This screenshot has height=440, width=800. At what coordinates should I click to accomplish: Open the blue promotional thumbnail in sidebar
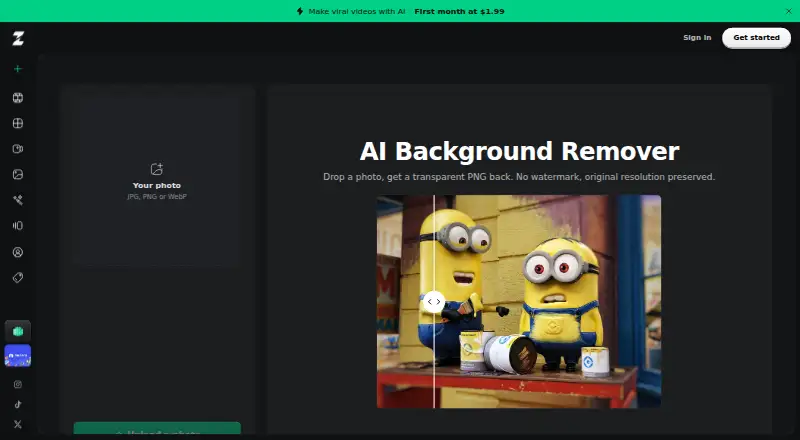point(18,356)
